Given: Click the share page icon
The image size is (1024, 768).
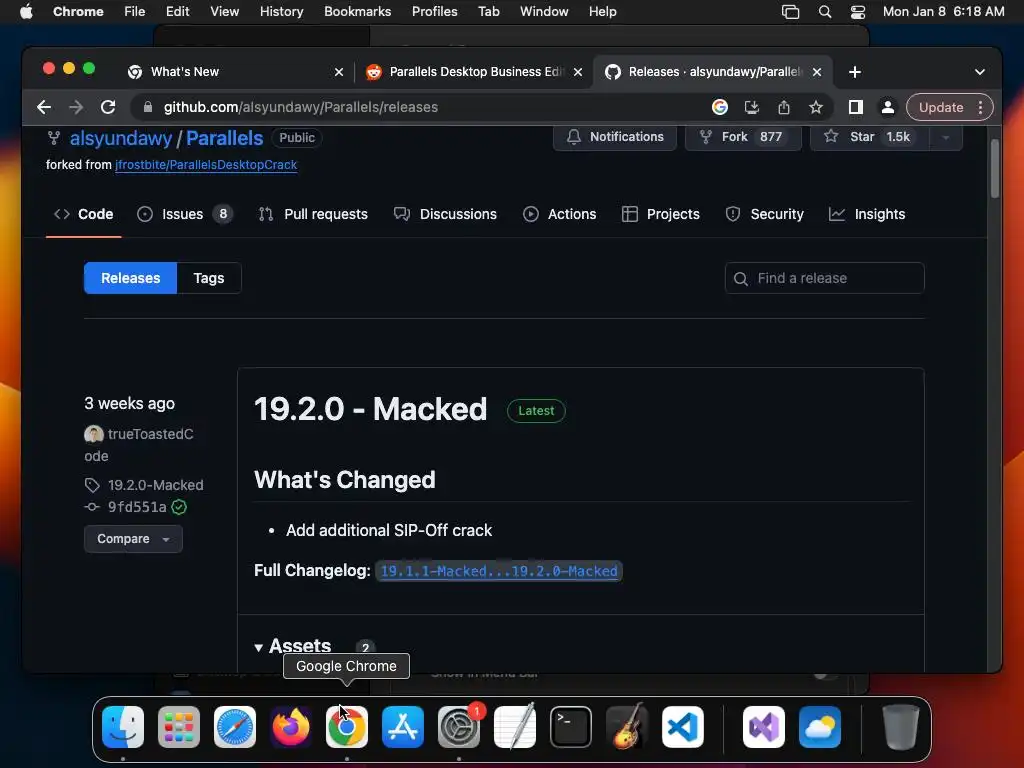Looking at the screenshot, I should coord(784,107).
